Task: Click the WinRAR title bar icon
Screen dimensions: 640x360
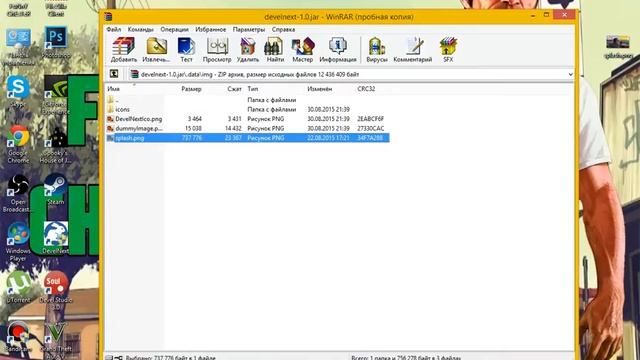Action: click(x=108, y=17)
